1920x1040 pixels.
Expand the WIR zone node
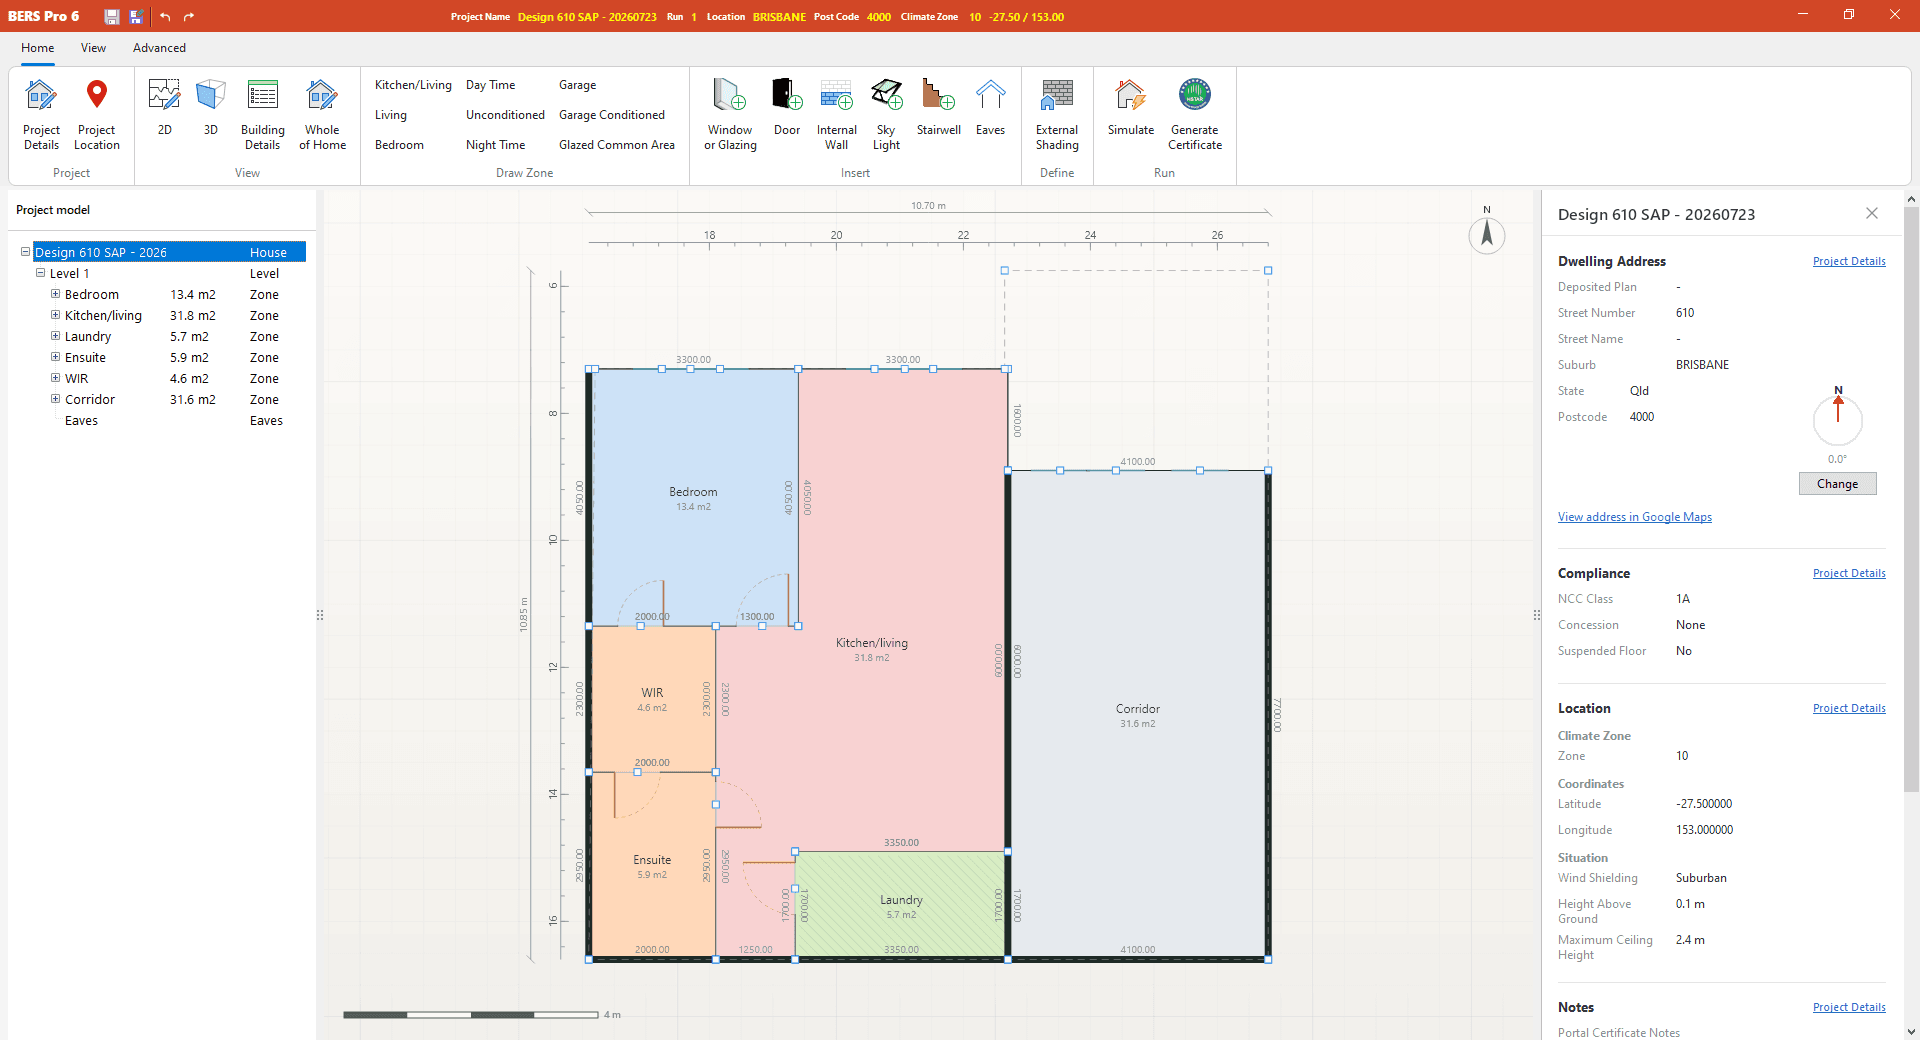point(56,378)
